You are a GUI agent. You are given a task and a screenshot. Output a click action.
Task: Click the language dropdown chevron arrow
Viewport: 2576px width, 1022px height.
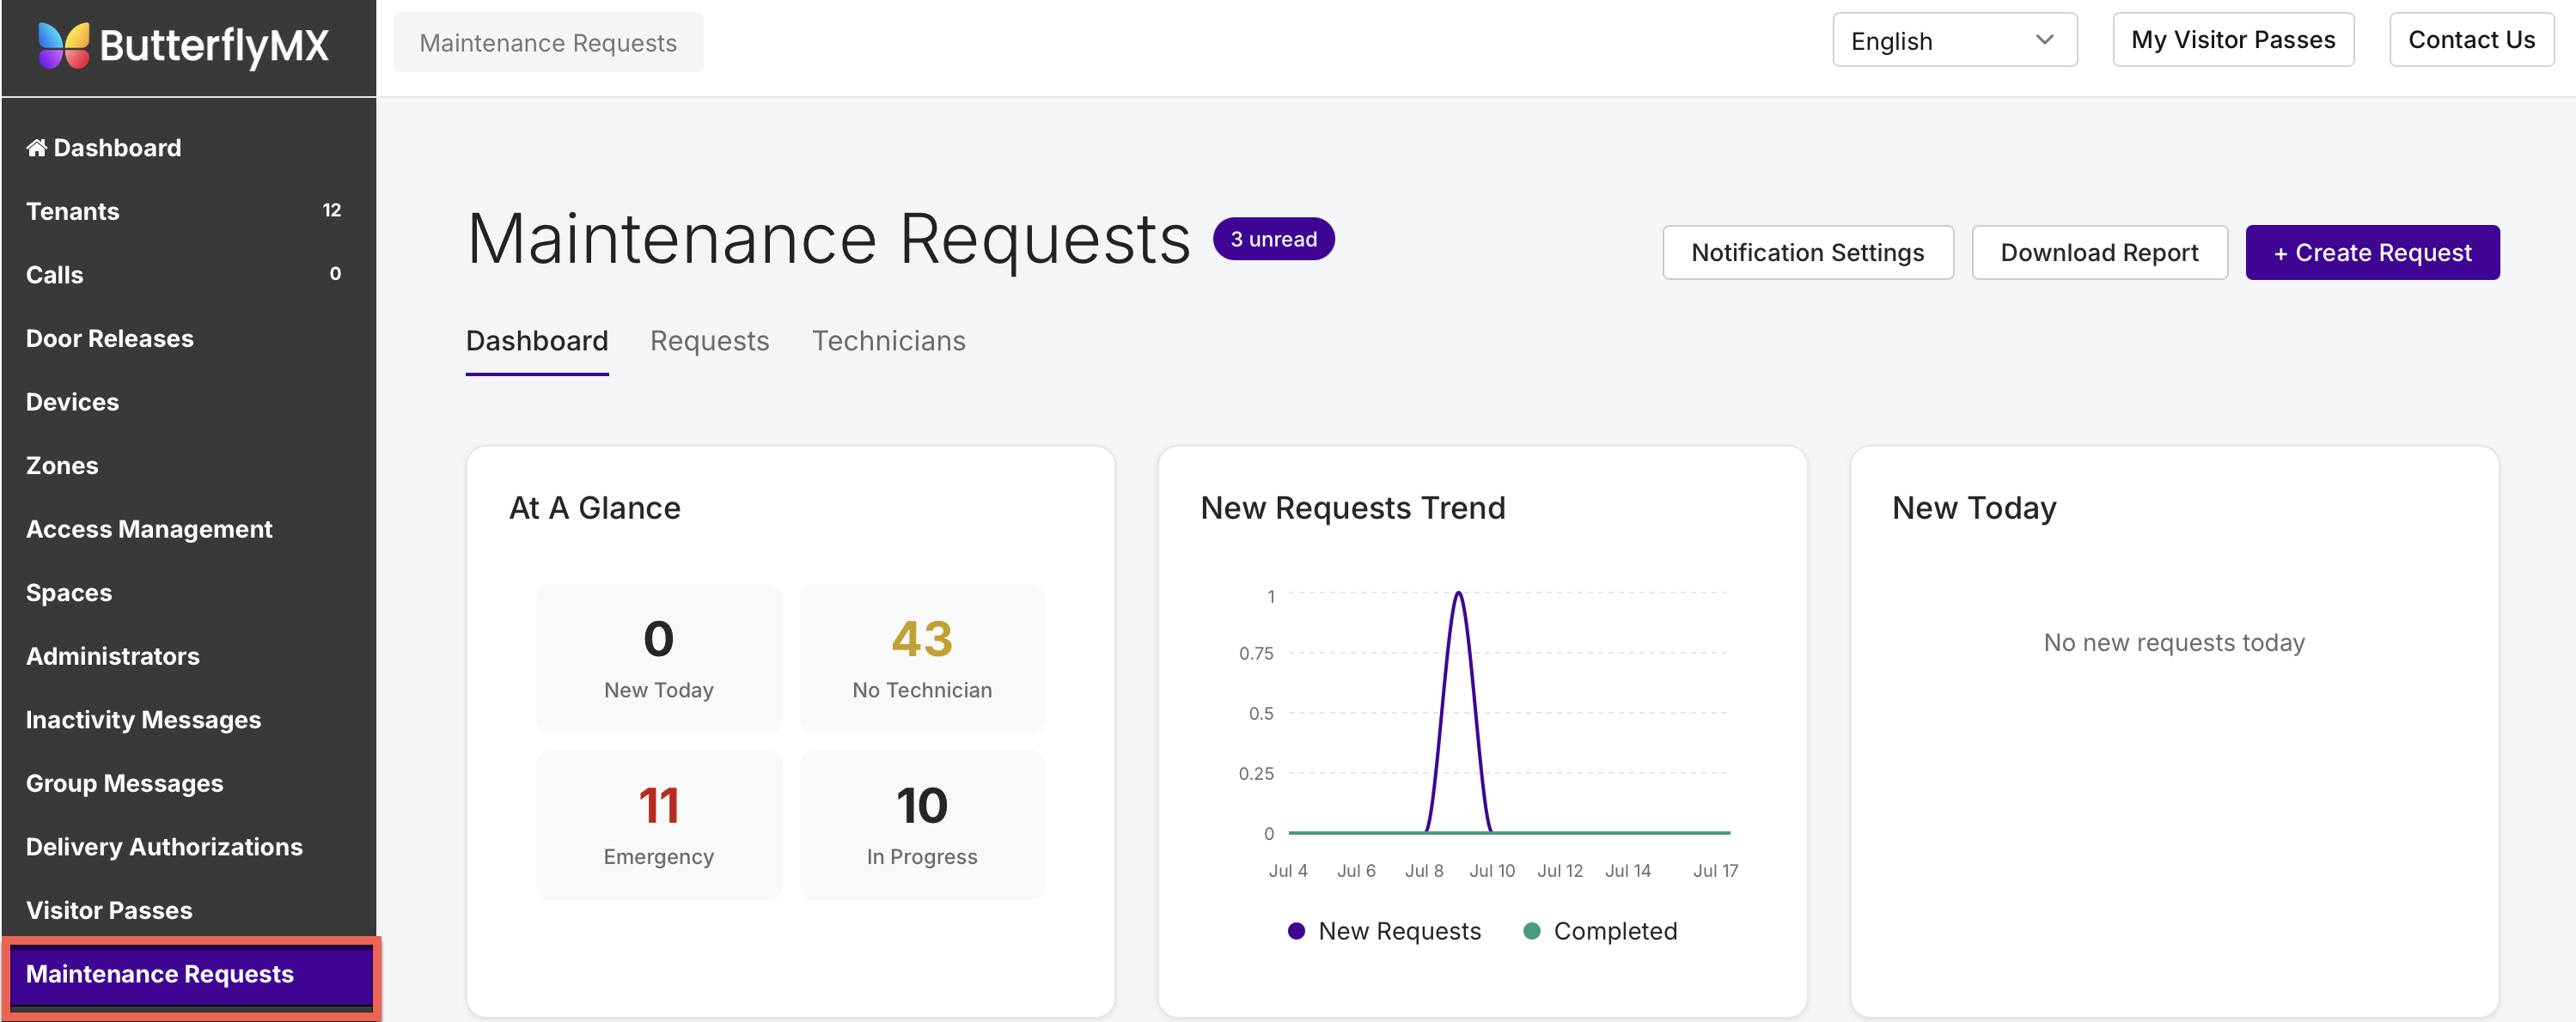tap(2044, 40)
